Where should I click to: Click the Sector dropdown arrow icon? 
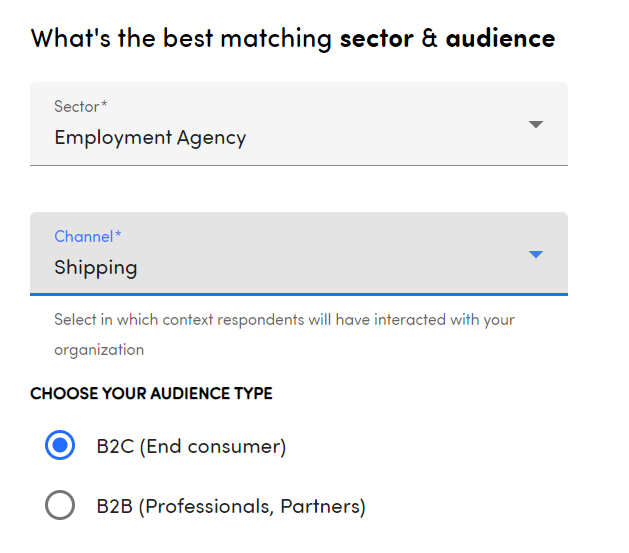point(535,125)
